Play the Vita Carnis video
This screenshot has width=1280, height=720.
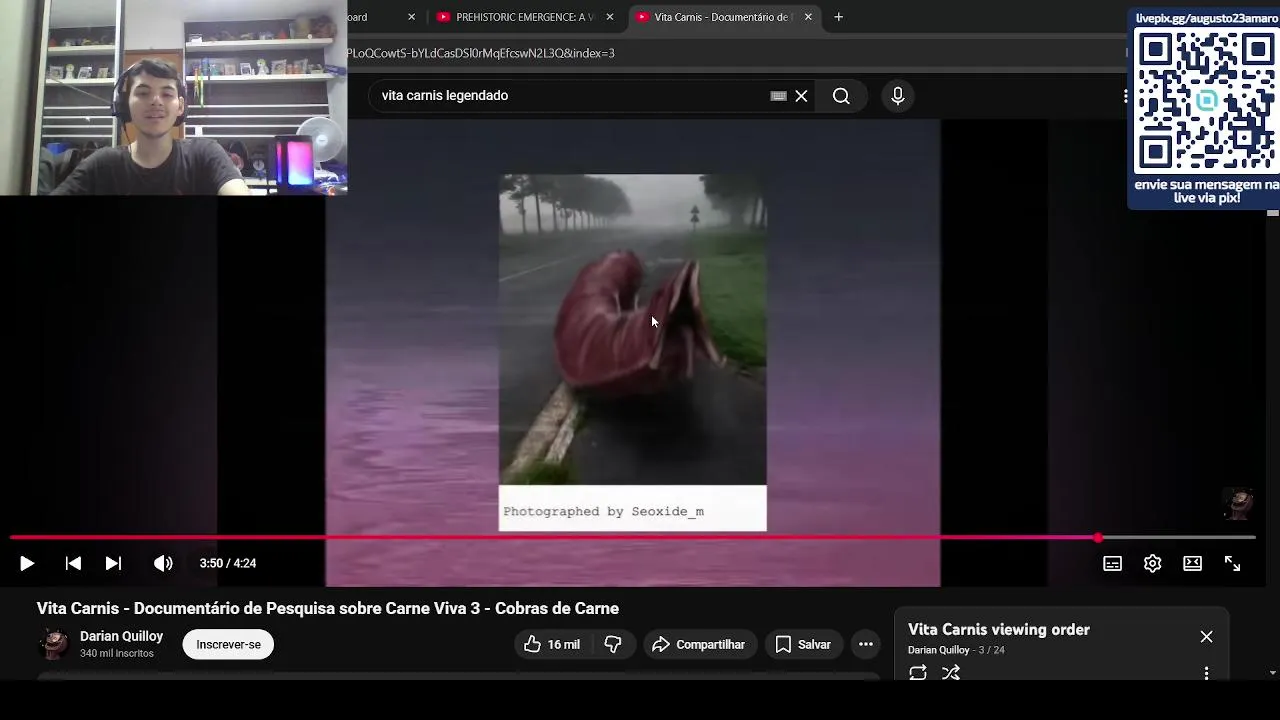click(27, 564)
